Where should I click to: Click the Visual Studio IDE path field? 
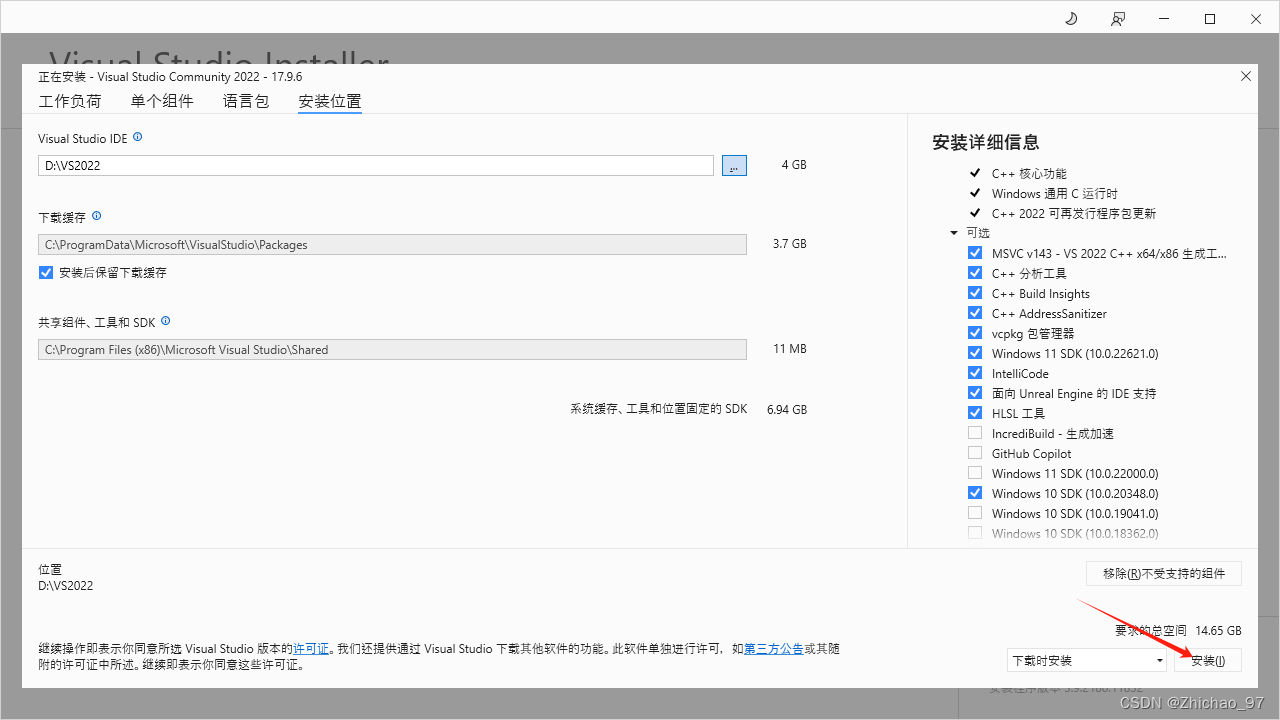[x=375, y=166]
